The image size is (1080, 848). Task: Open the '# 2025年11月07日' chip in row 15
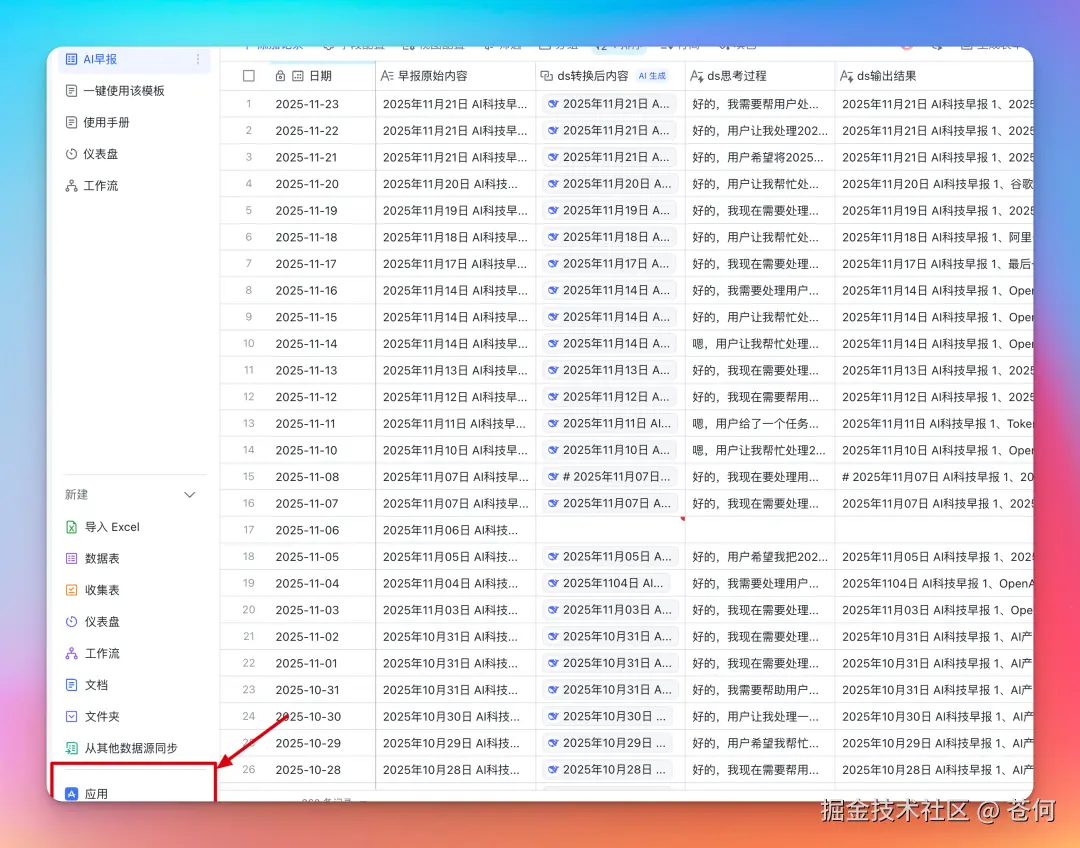point(609,477)
